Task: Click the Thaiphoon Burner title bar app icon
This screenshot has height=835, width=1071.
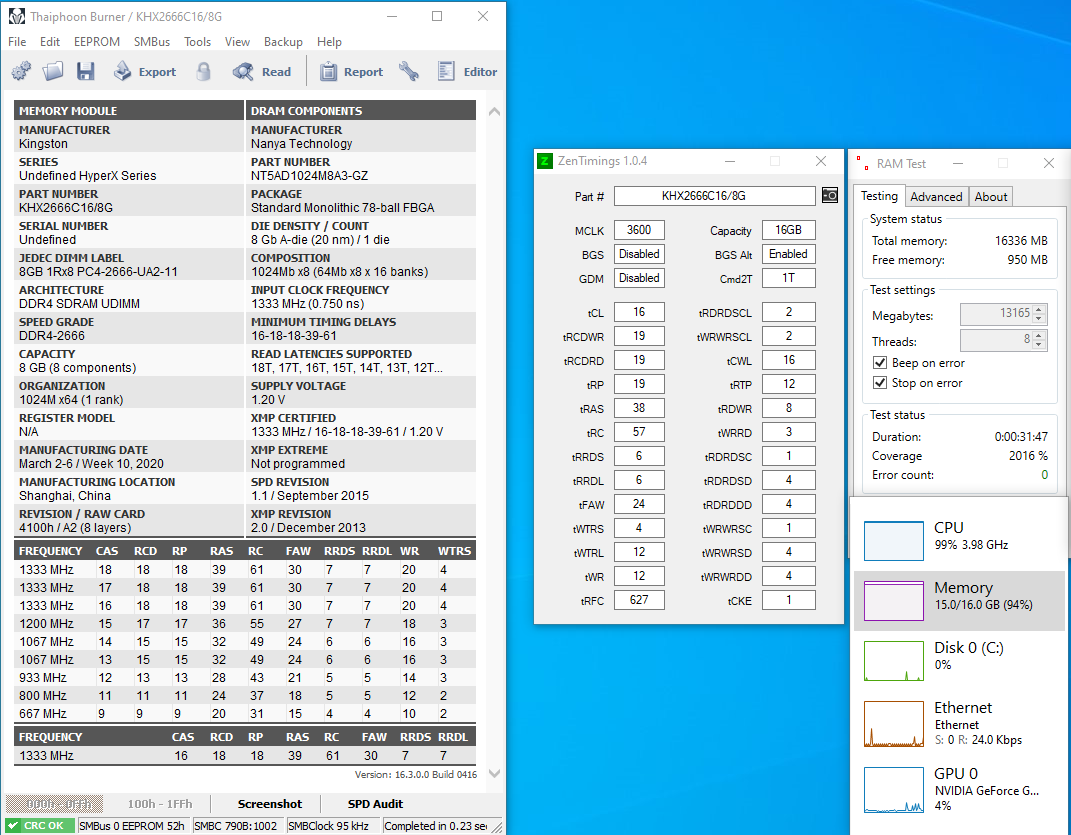Action: pyautogui.click(x=16, y=16)
